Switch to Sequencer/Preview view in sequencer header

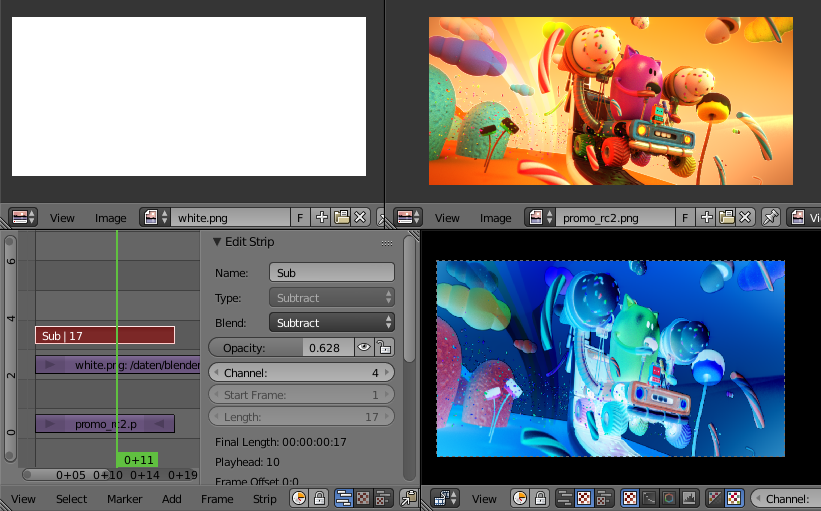[x=383, y=498]
